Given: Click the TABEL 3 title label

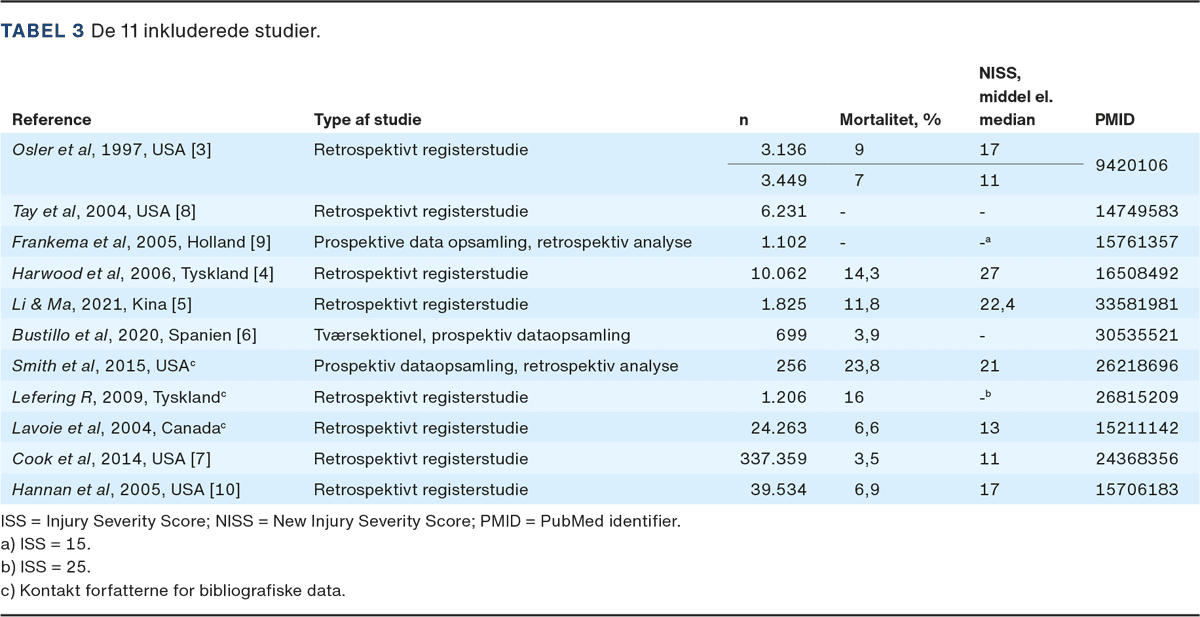Looking at the screenshot, I should (x=42, y=31).
